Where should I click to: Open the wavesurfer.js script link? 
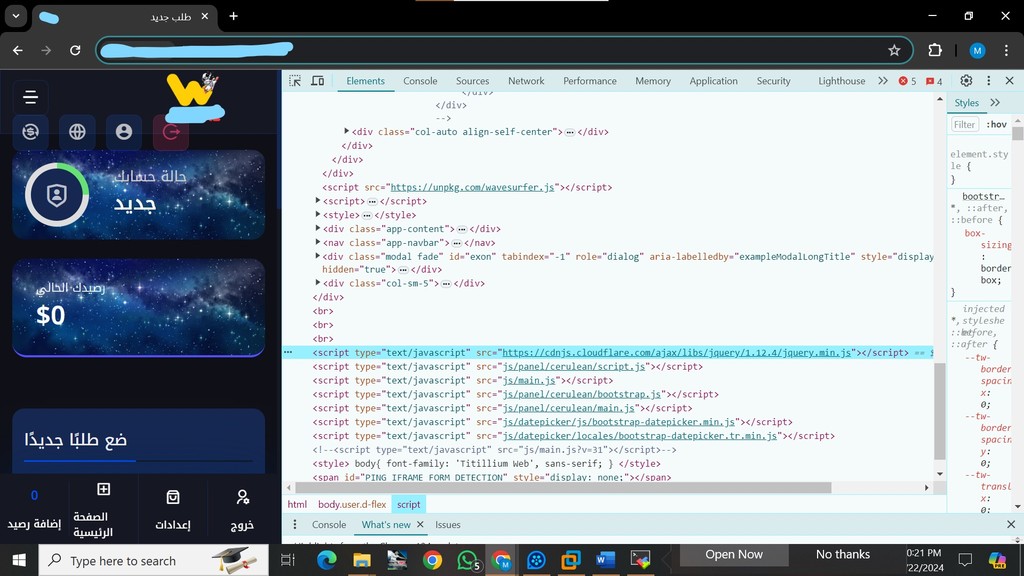(472, 187)
